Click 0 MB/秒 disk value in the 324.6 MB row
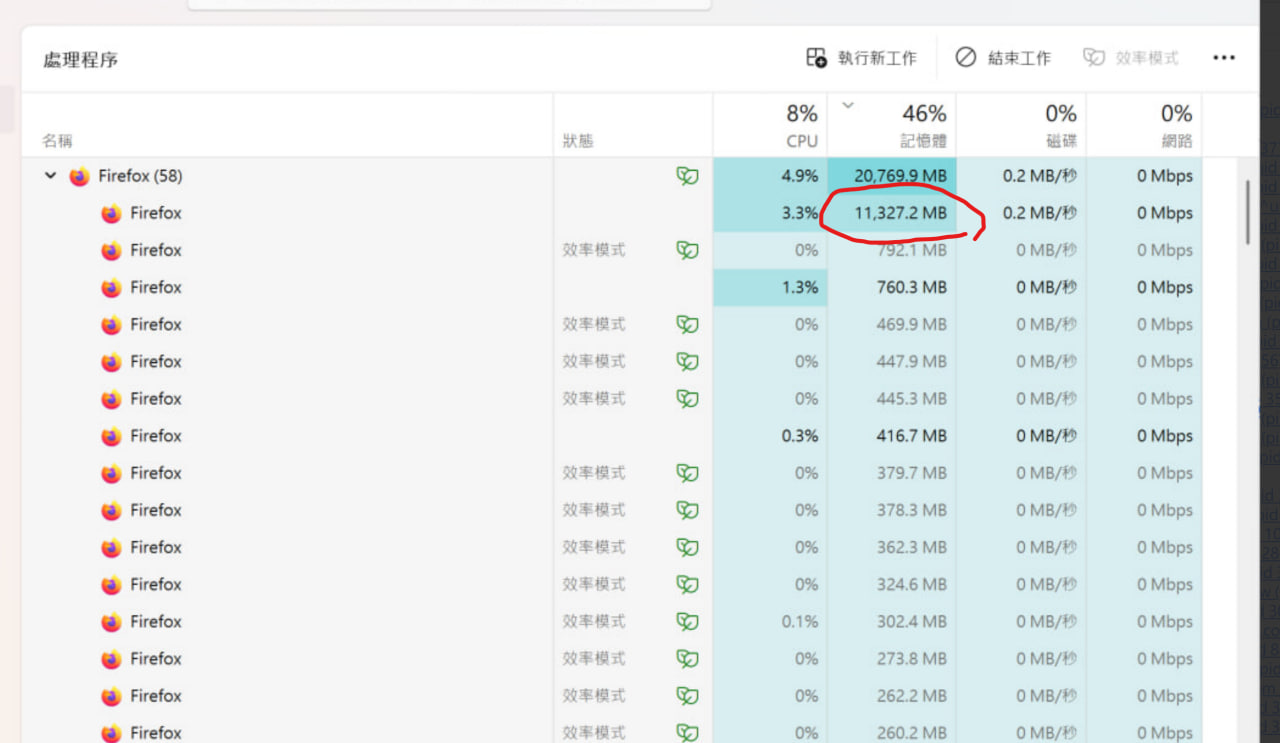 pyautogui.click(x=1046, y=584)
